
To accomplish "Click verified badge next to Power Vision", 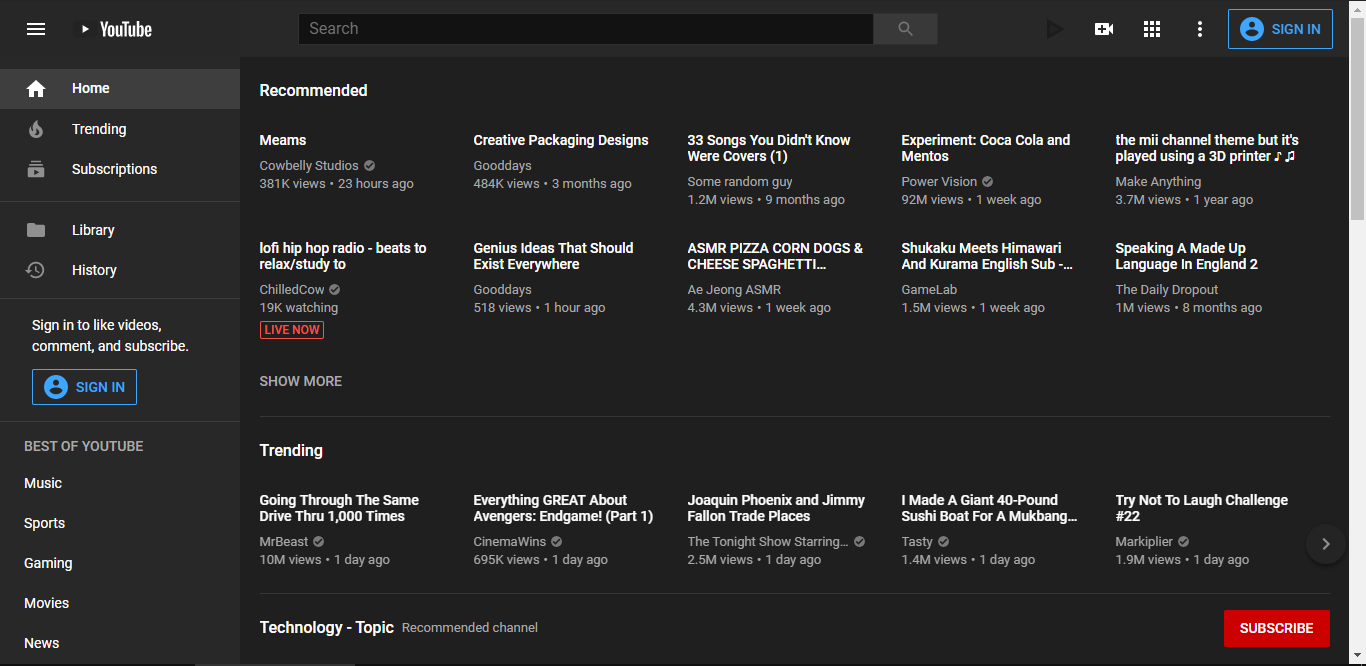I will point(987,181).
